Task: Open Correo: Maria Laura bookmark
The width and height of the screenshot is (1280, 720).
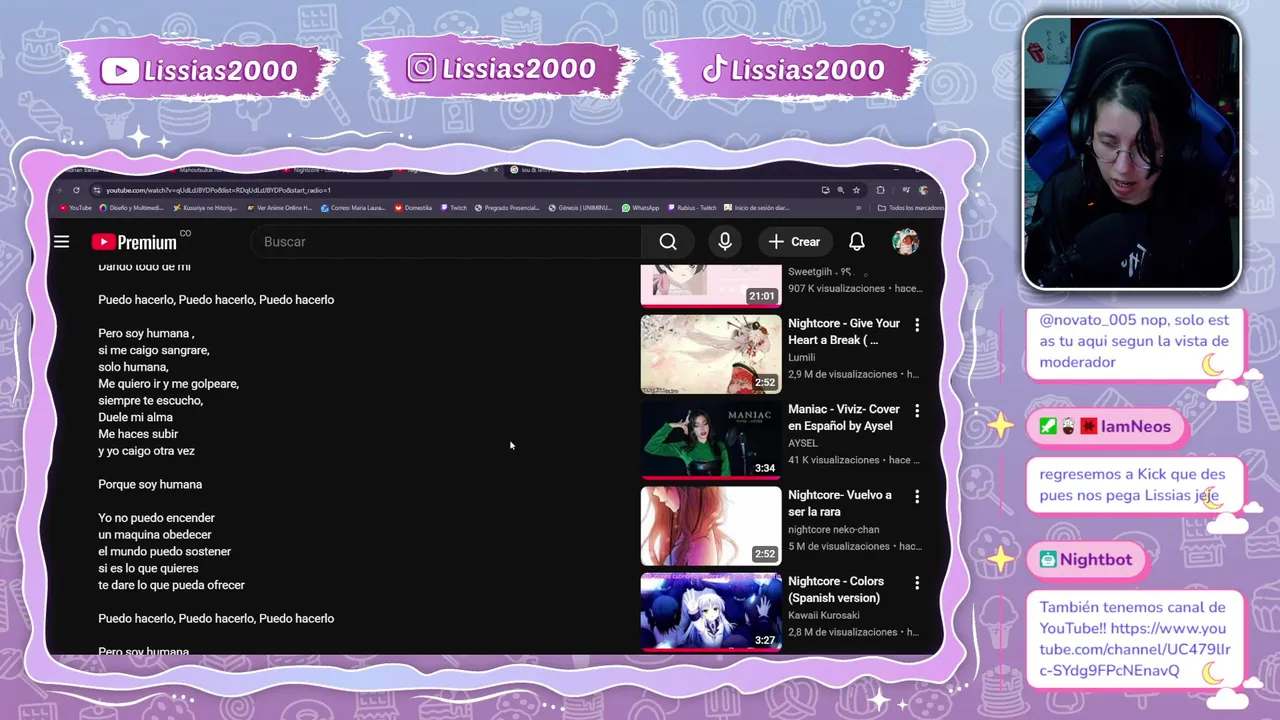Action: pyautogui.click(x=353, y=208)
